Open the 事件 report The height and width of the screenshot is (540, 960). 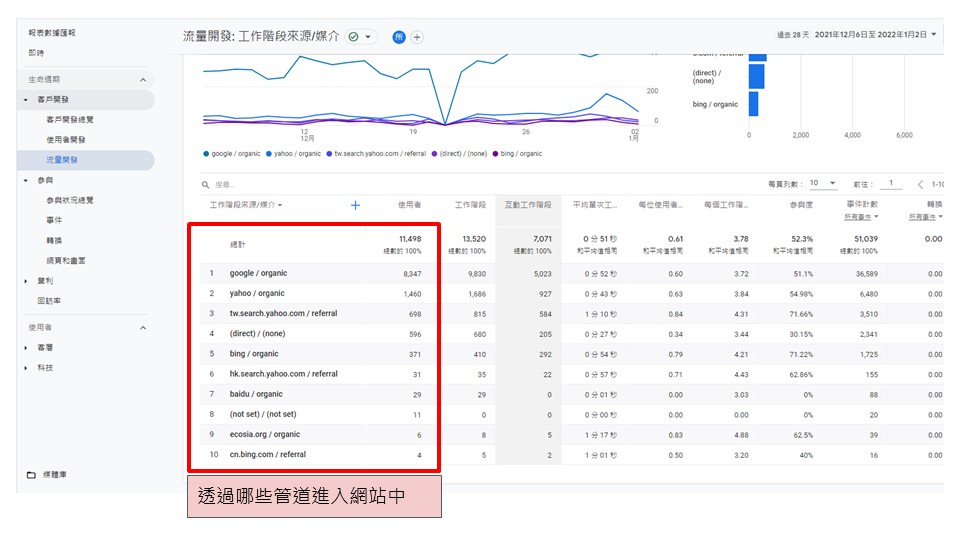click(54, 220)
